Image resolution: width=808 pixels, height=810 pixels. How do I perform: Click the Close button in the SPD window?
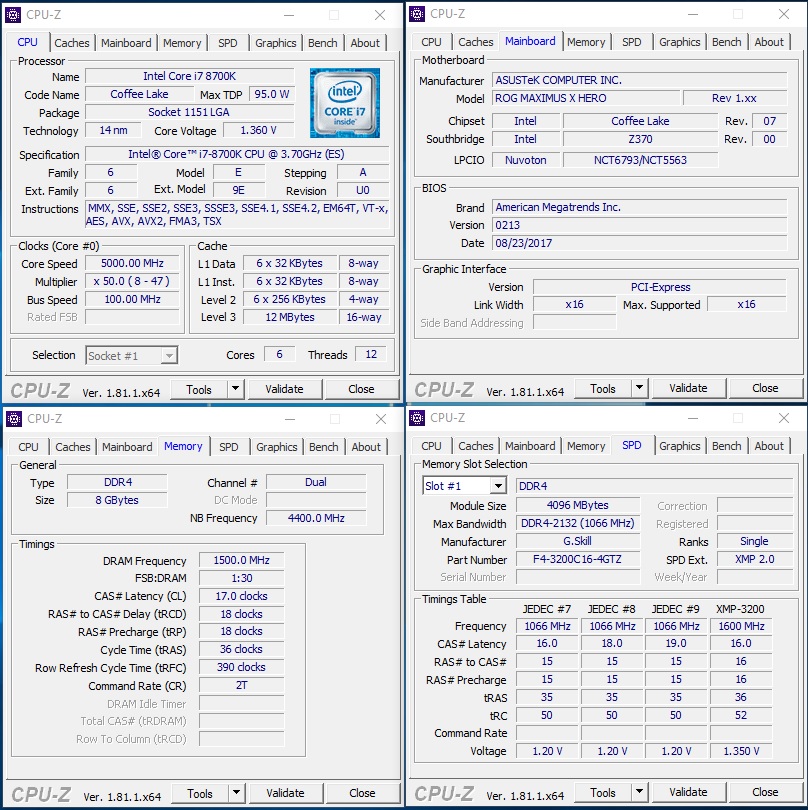tap(765, 792)
